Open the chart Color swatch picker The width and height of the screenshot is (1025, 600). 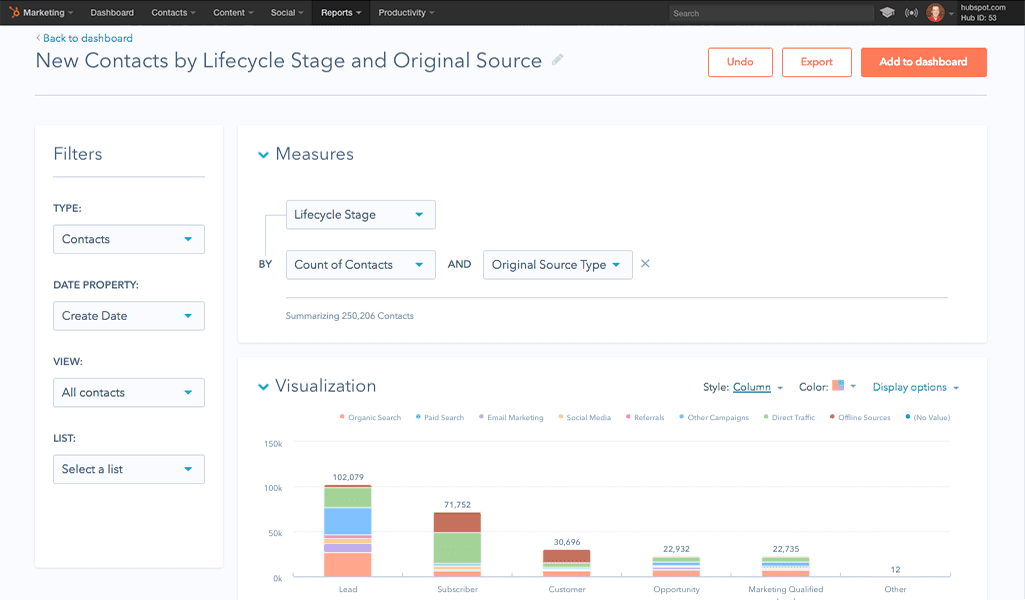[x=839, y=387]
